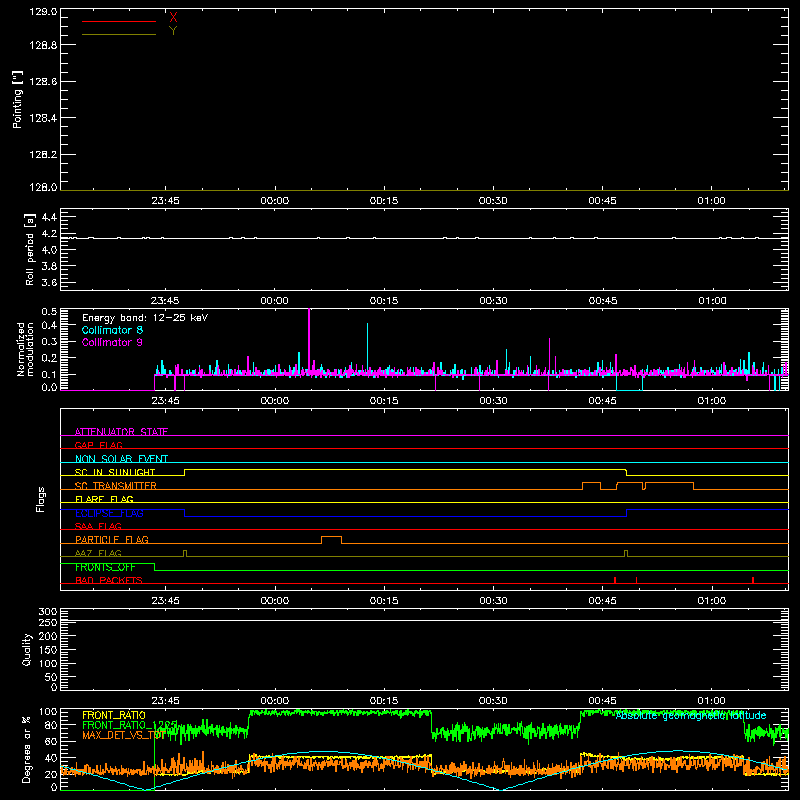Select the orange MAX_DET_VS_TOT legend entry
This screenshot has height=800, width=800.
(x=124, y=735)
